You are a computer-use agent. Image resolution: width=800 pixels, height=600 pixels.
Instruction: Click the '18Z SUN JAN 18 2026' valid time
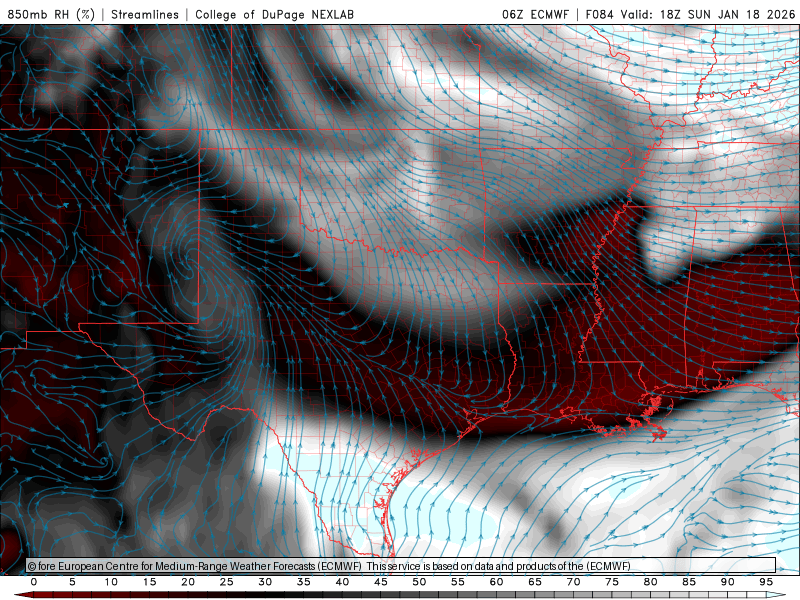[x=727, y=14]
